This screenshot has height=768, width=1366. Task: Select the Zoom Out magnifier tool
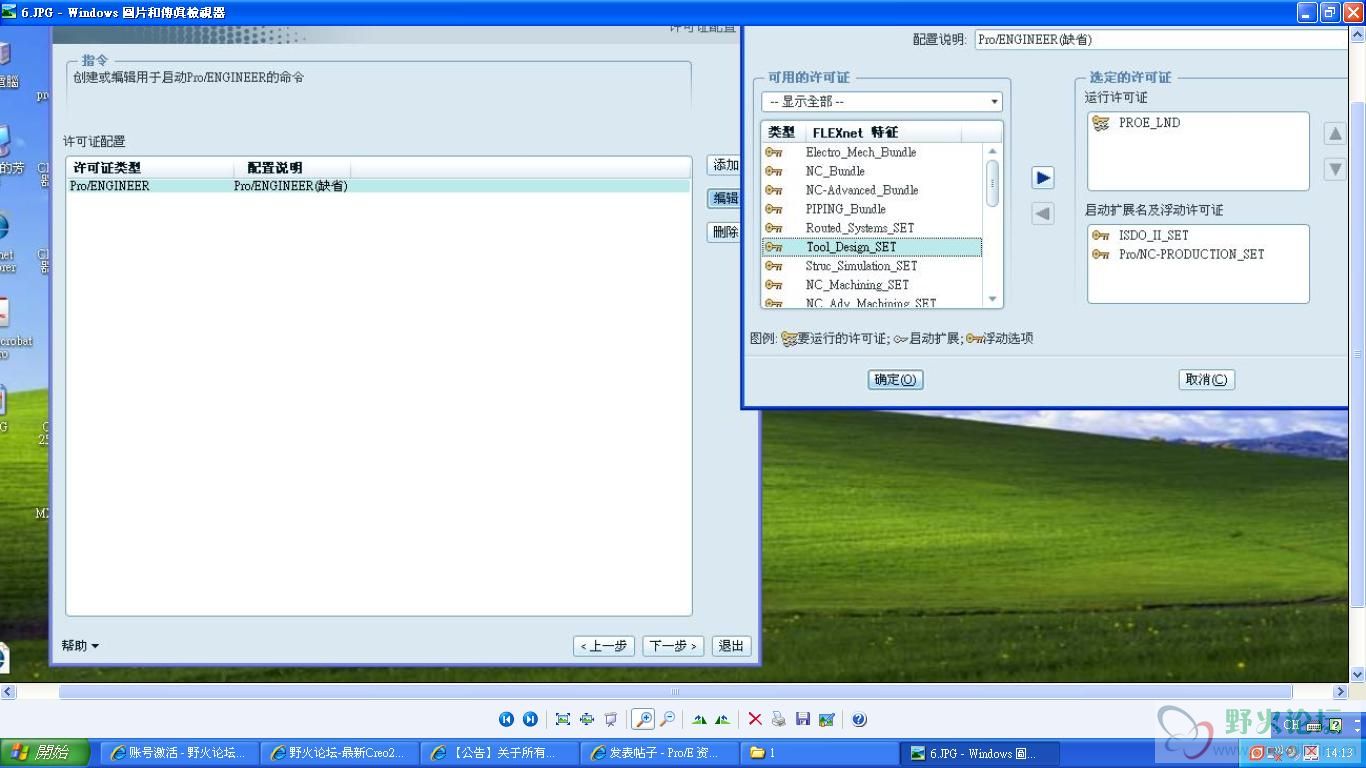[x=667, y=719]
